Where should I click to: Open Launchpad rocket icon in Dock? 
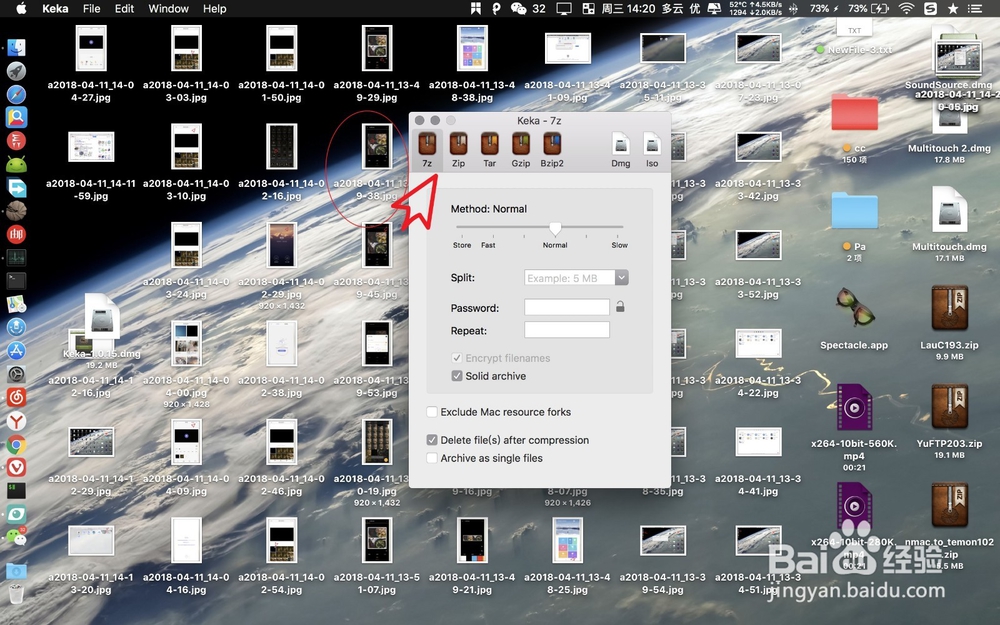tap(16, 71)
